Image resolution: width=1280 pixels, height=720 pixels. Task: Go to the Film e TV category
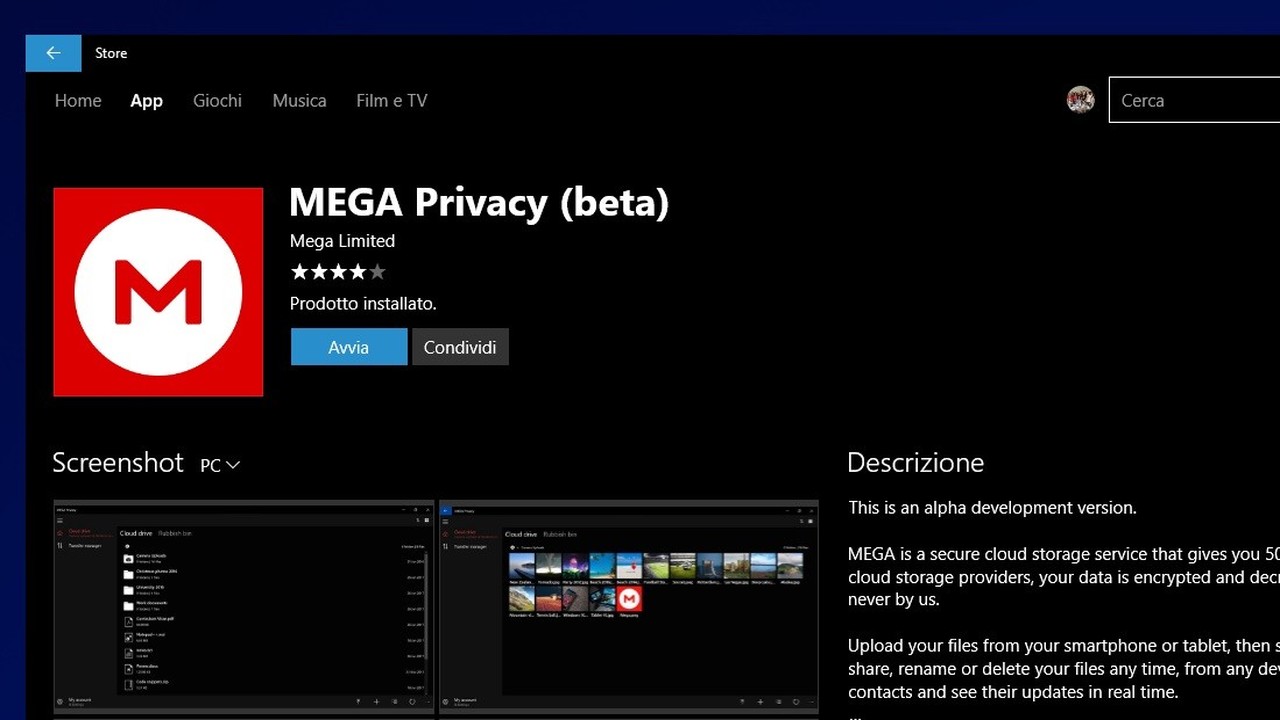click(391, 100)
